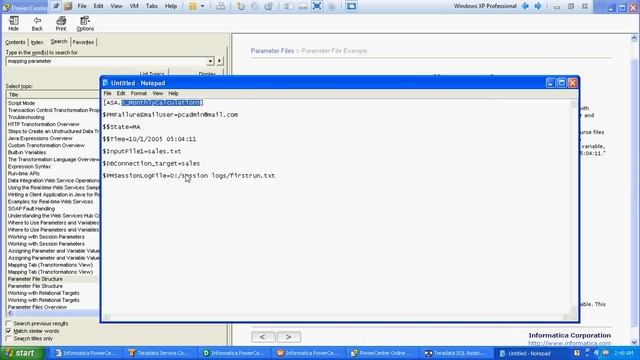Open the help viewer Options icon
Viewport: 640px width, 360px height.
tap(85, 23)
